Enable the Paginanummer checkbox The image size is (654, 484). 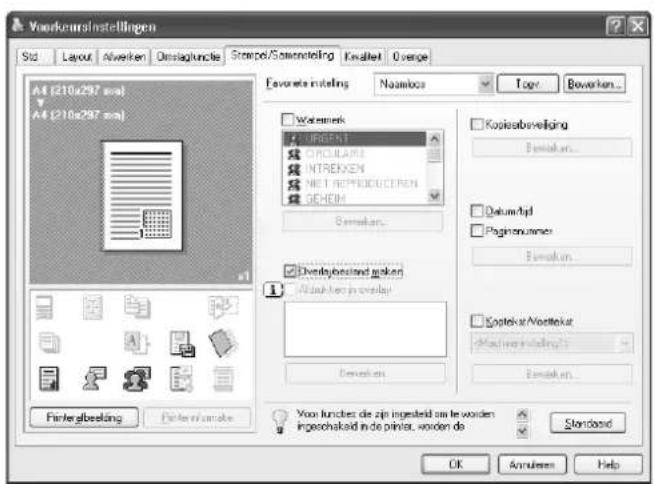(x=476, y=230)
